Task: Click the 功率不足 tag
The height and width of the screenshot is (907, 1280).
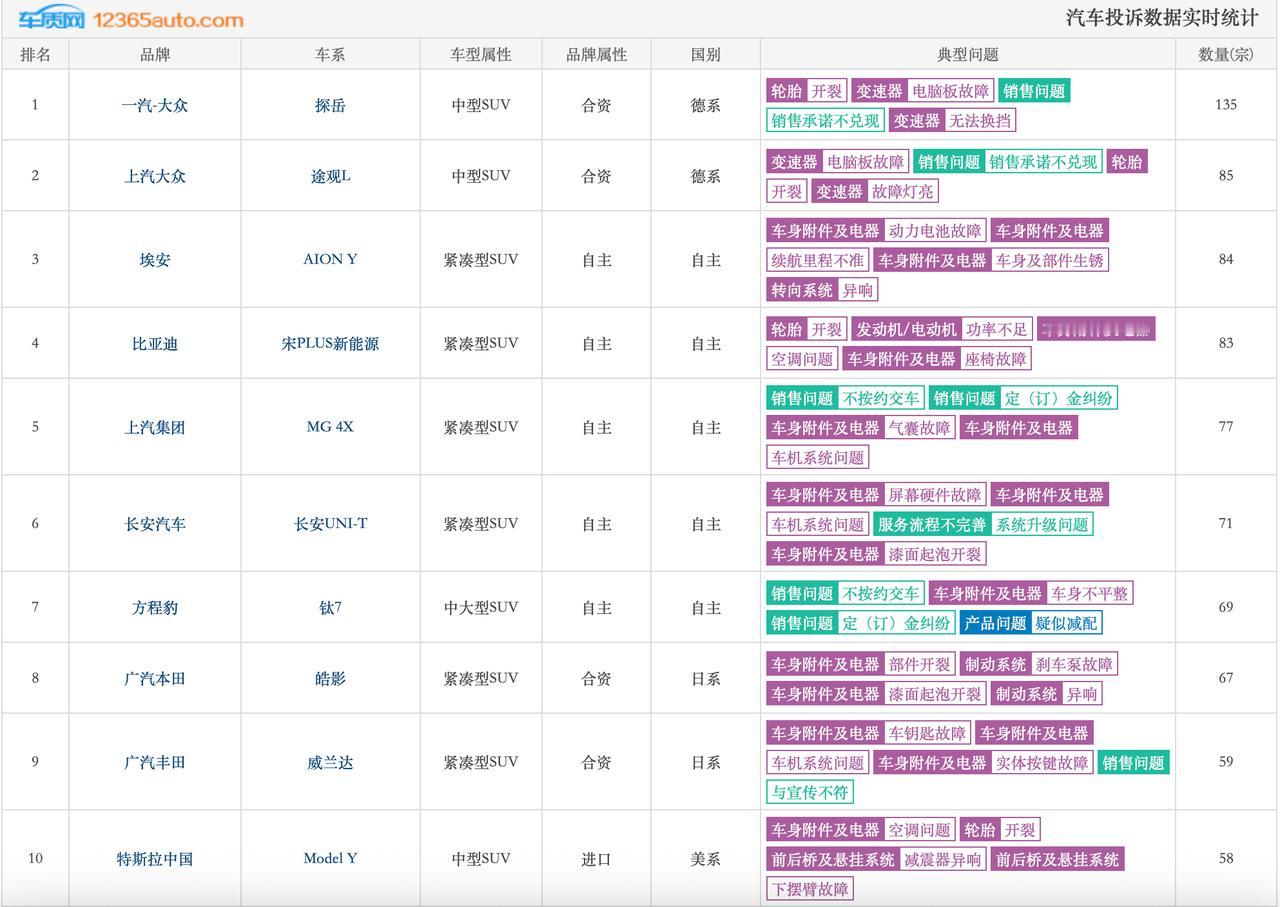Action: 997,329
